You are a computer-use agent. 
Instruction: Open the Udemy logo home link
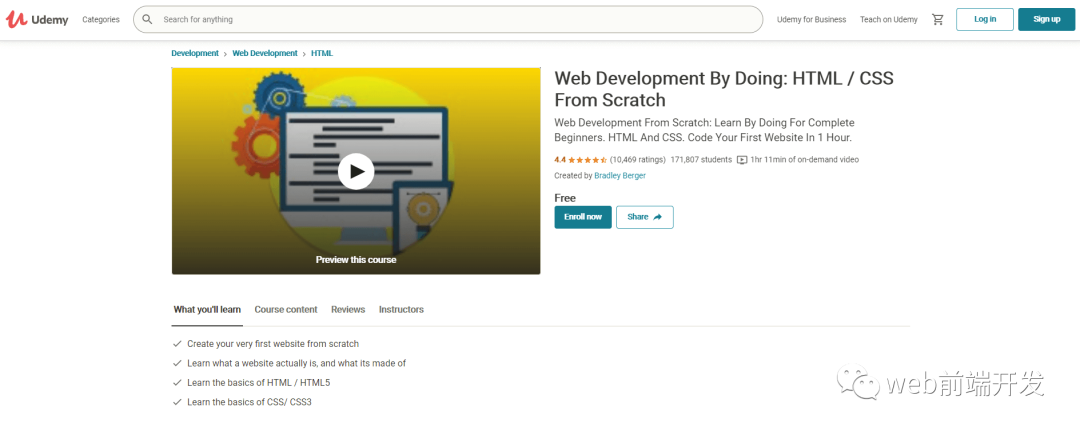click(x=37, y=19)
